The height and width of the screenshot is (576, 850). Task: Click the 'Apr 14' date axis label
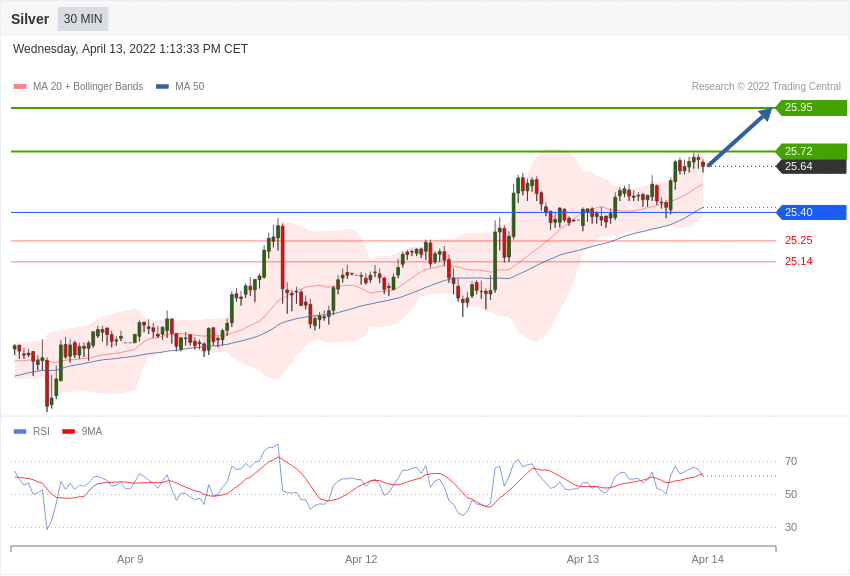(707, 559)
